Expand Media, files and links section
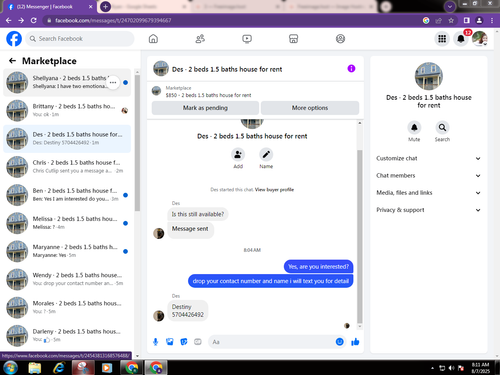The image size is (500, 375). coord(428,193)
